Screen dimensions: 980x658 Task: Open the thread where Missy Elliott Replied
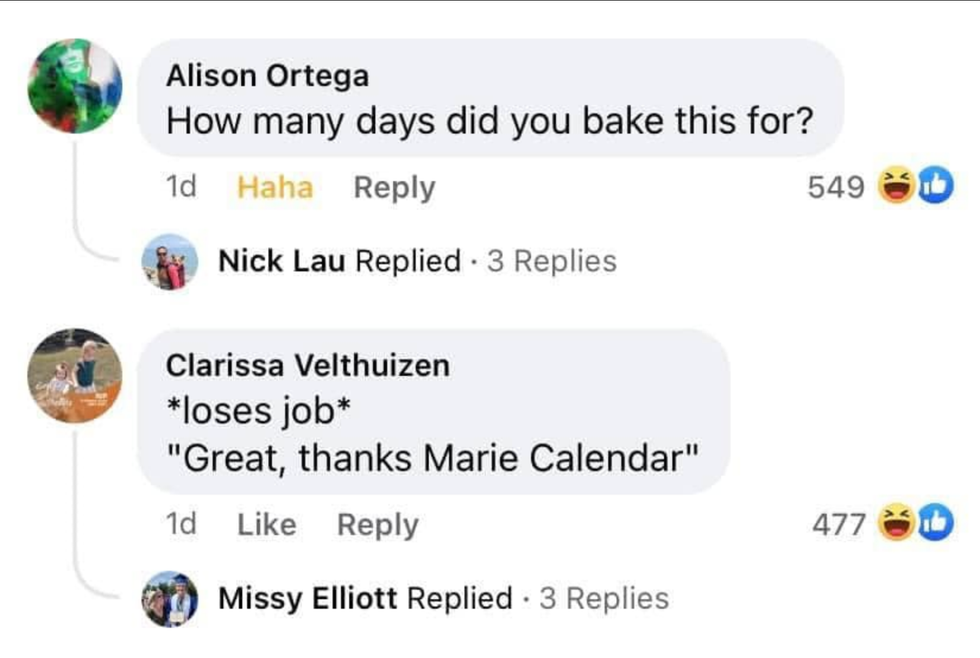click(364, 599)
